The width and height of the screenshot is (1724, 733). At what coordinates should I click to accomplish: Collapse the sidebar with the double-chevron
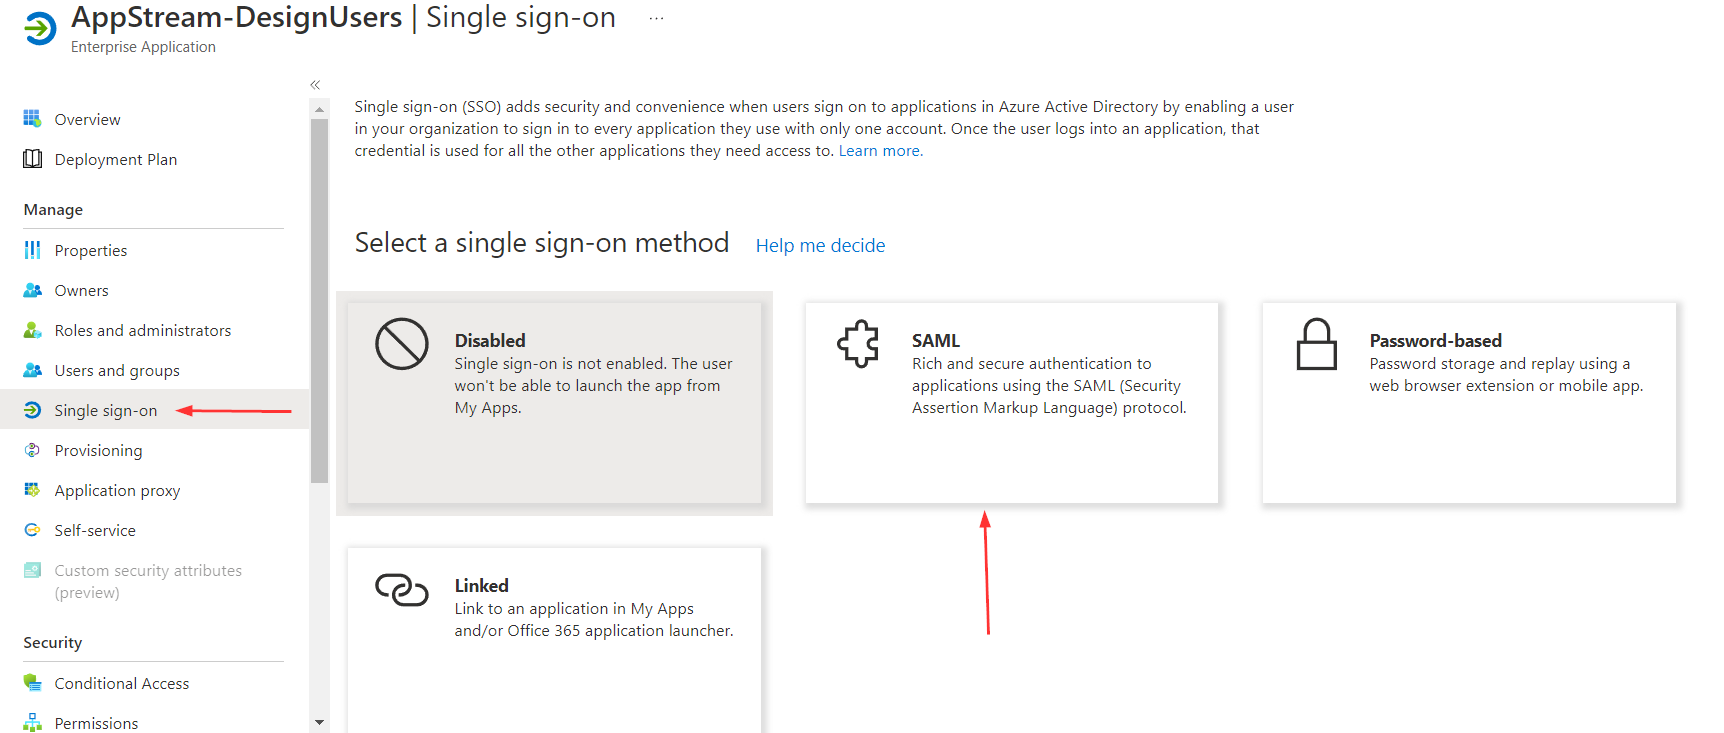(314, 85)
